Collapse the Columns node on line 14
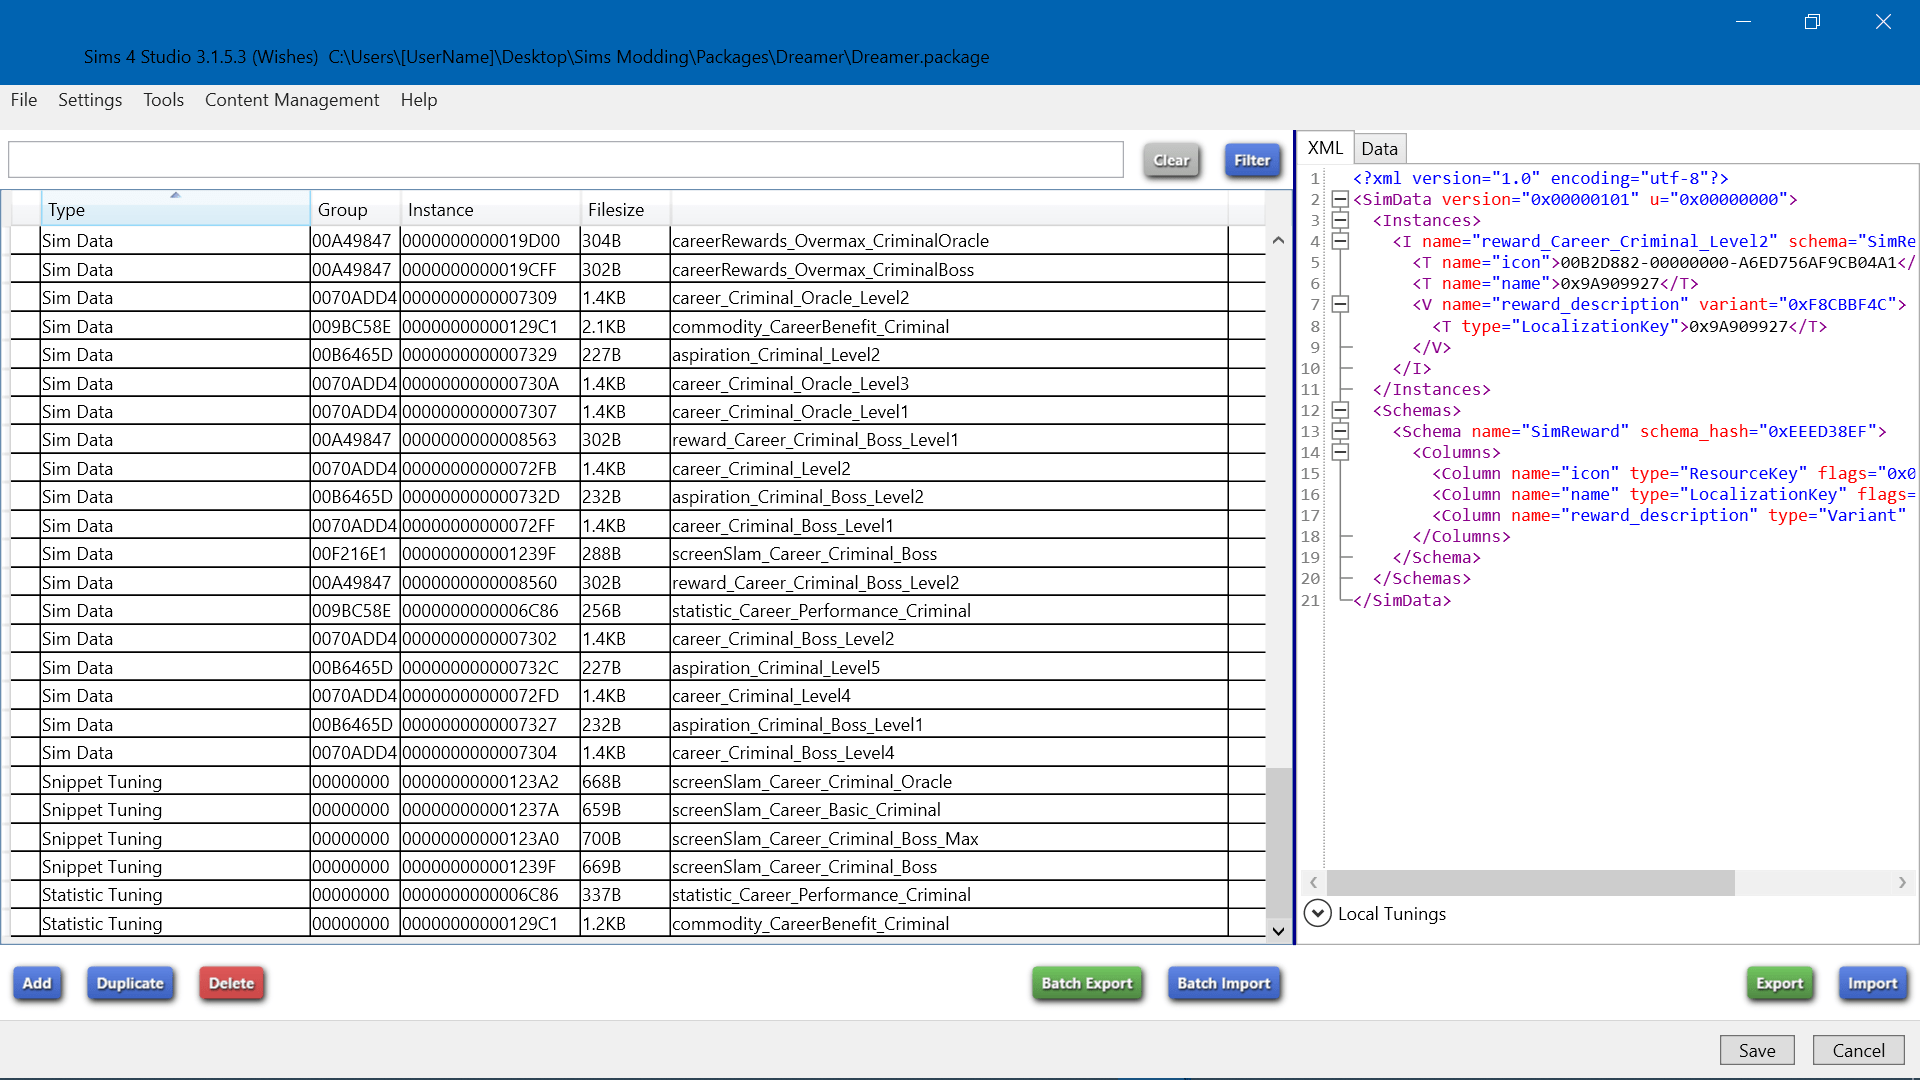This screenshot has height=1080, width=1920. click(x=1340, y=452)
